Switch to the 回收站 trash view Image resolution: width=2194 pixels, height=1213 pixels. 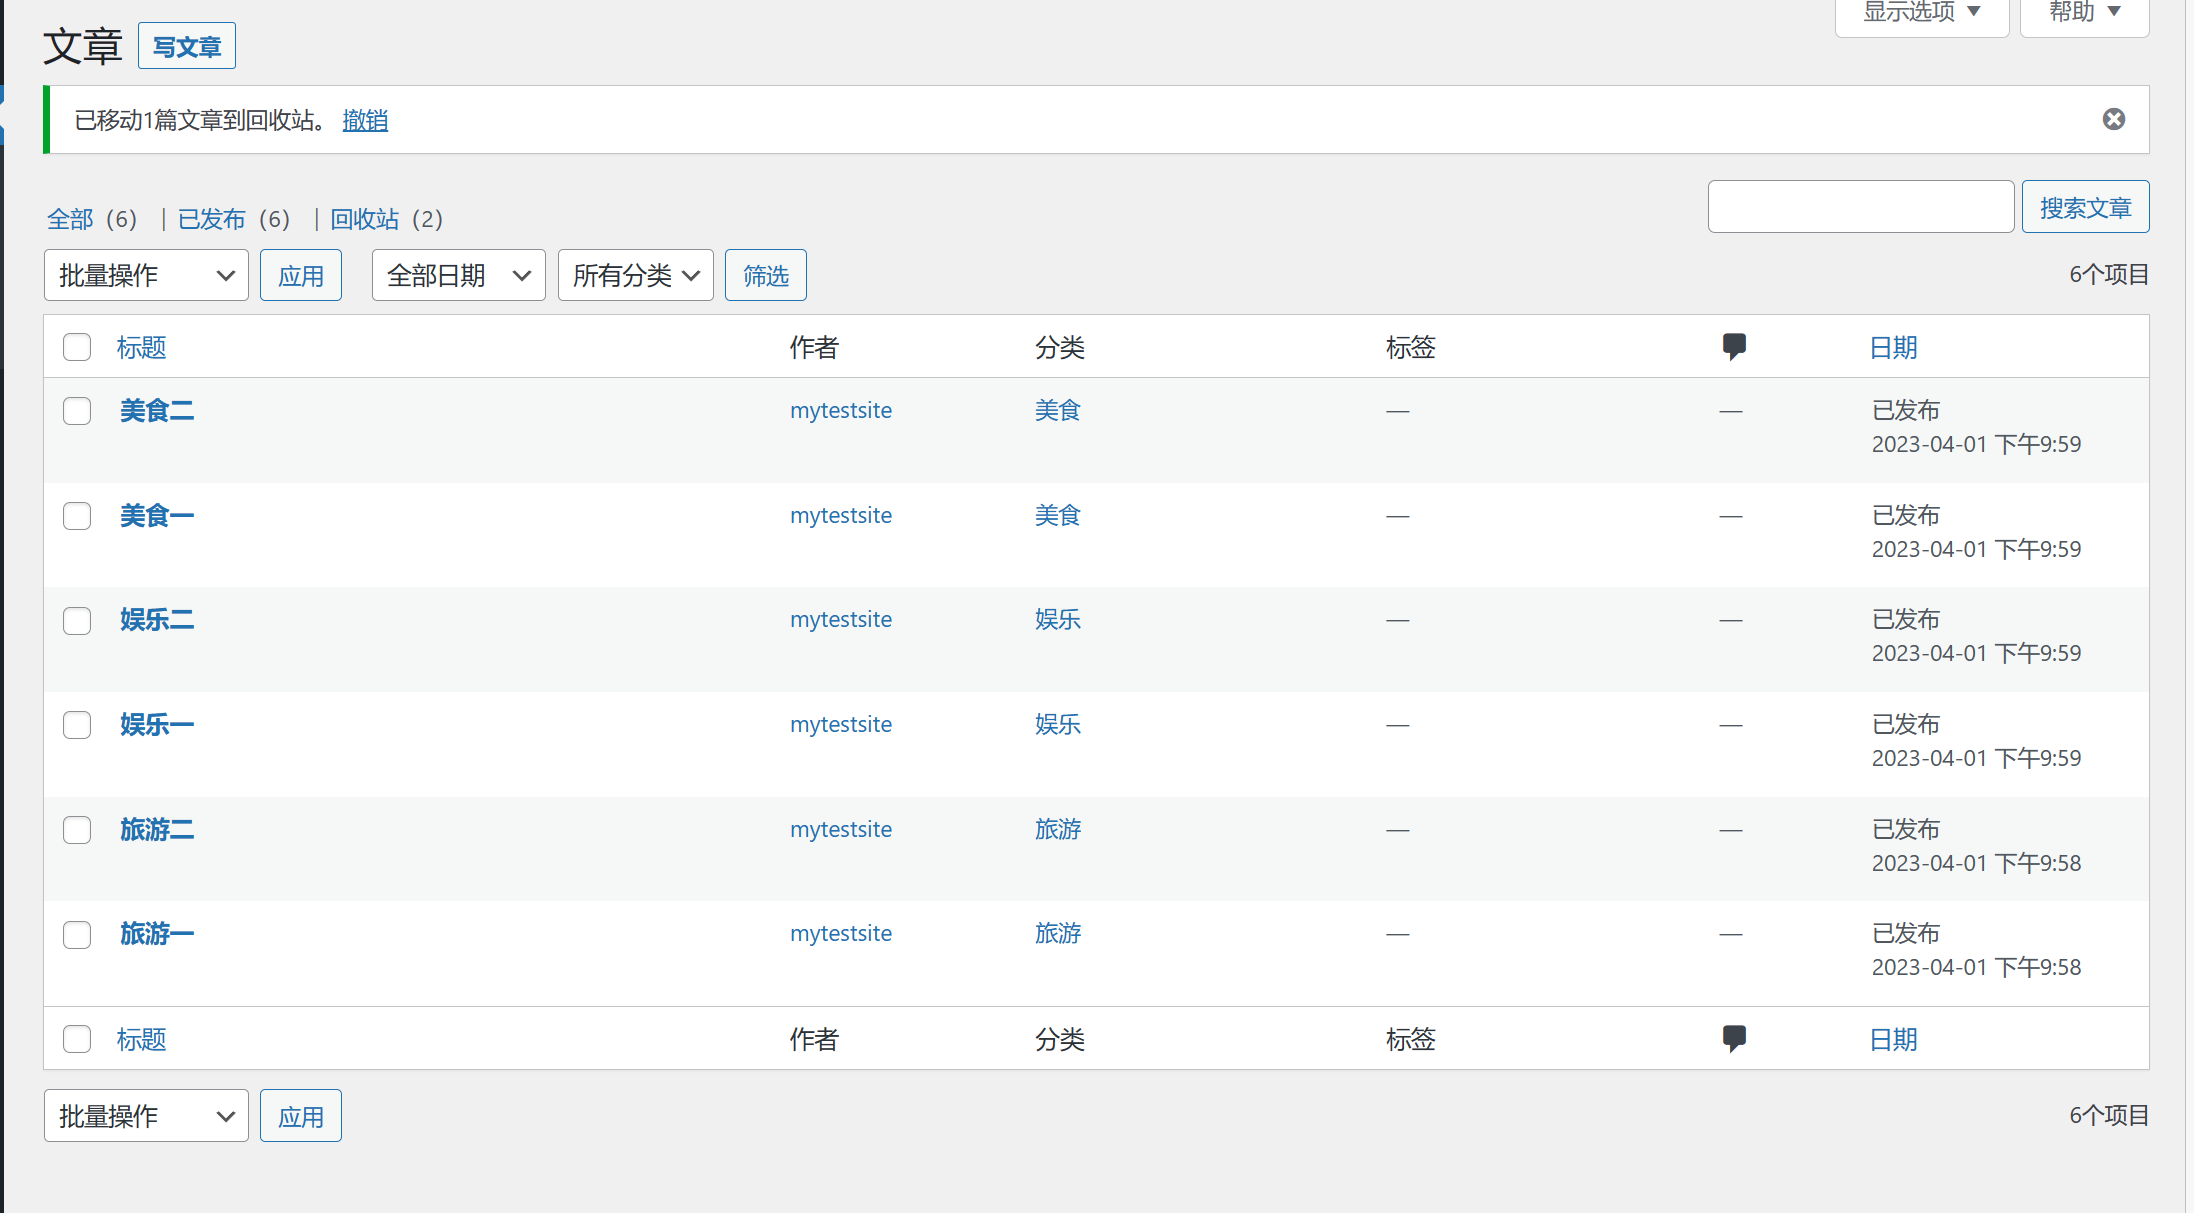click(364, 219)
